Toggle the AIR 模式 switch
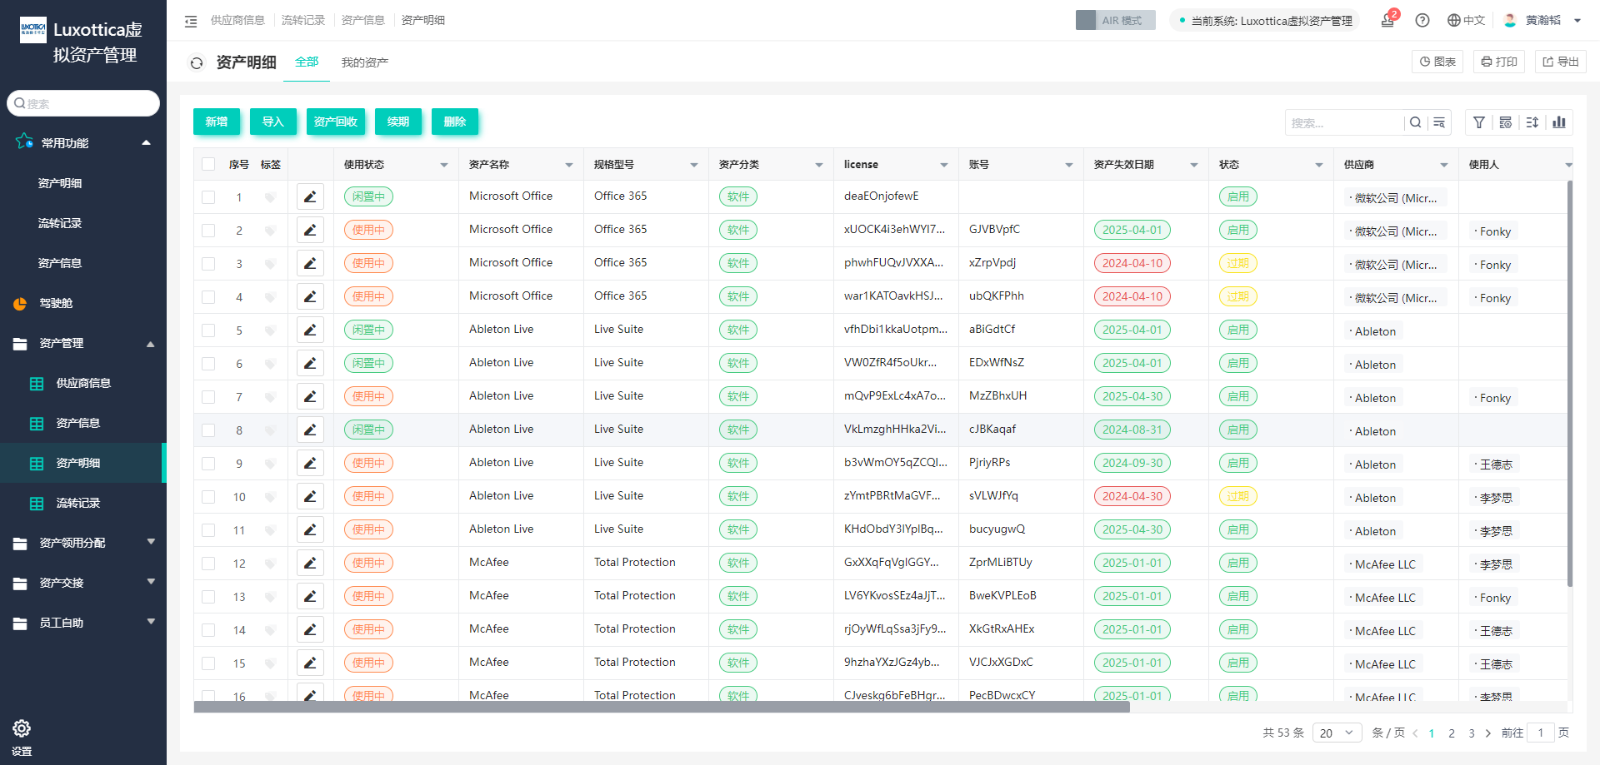1600x765 pixels. [x=1115, y=20]
